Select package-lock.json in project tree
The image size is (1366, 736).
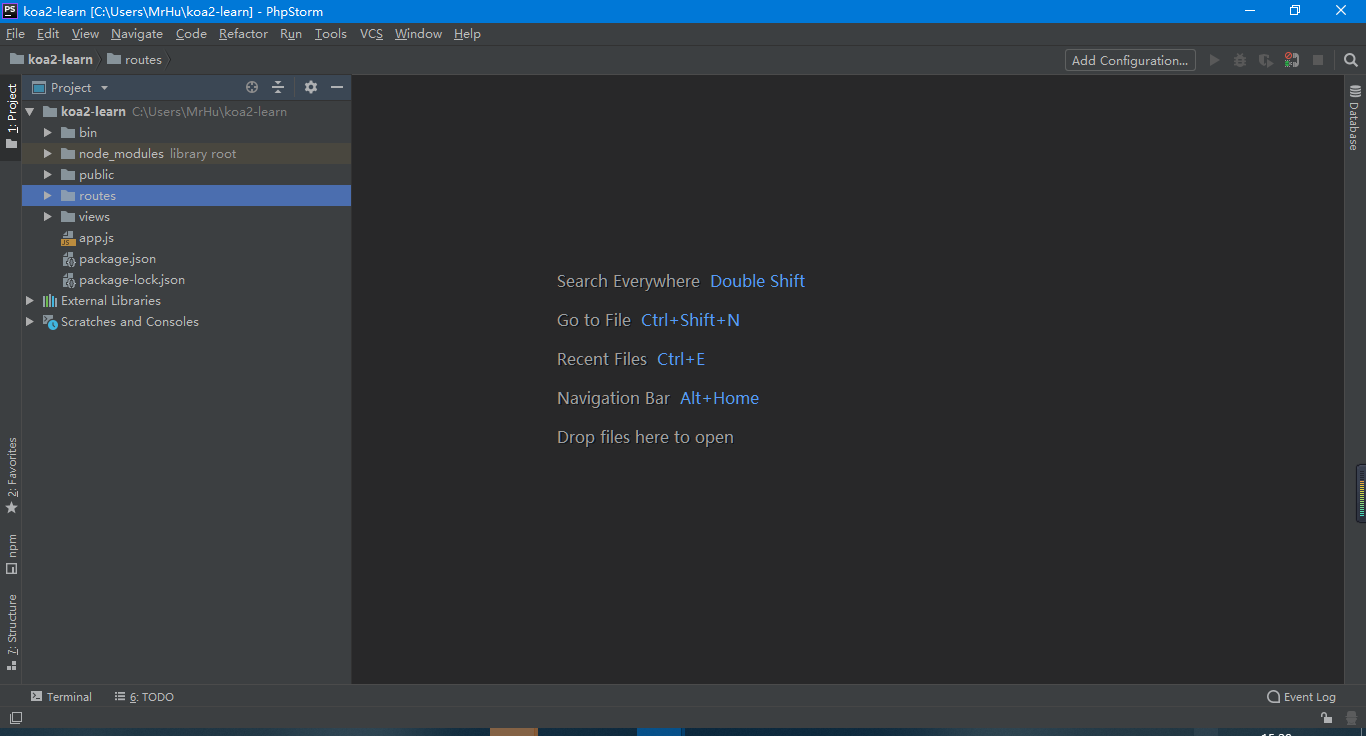pyautogui.click(x=186, y=280)
